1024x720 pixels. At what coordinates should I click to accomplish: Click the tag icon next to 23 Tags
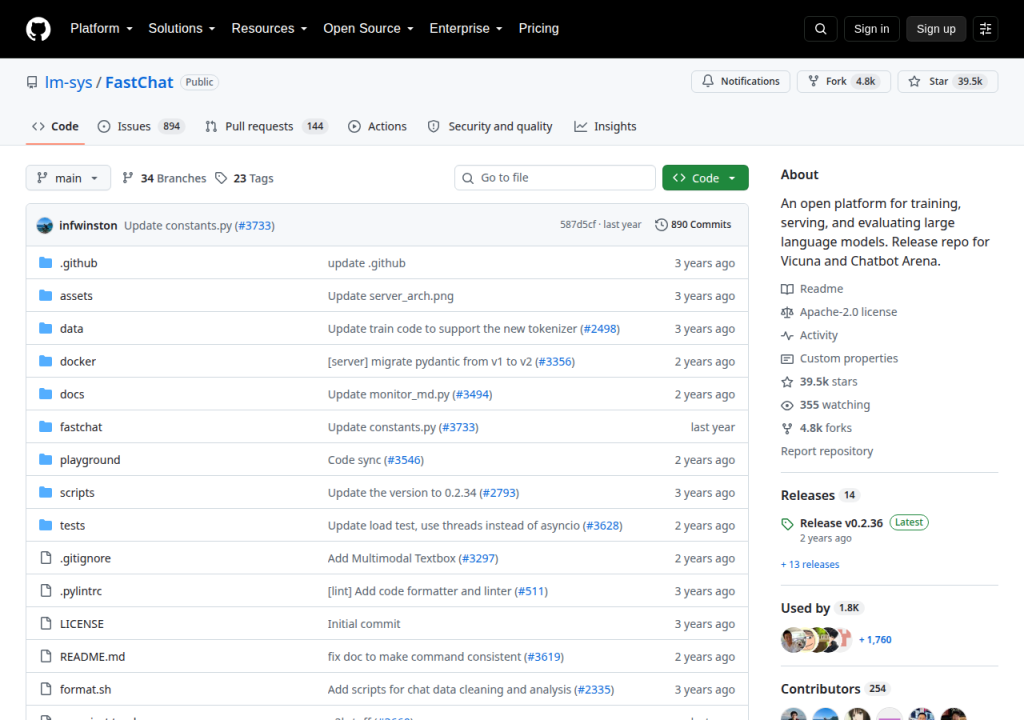(x=221, y=178)
